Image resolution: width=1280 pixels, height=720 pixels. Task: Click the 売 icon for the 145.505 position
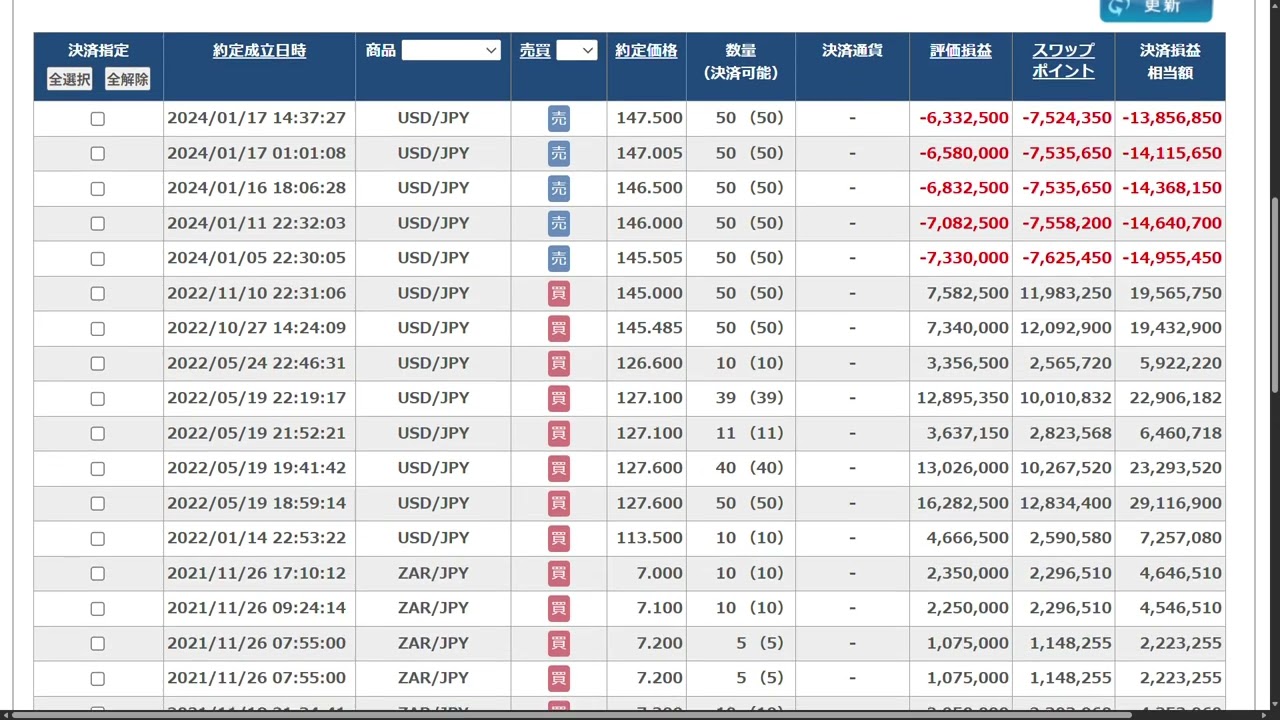click(558, 258)
